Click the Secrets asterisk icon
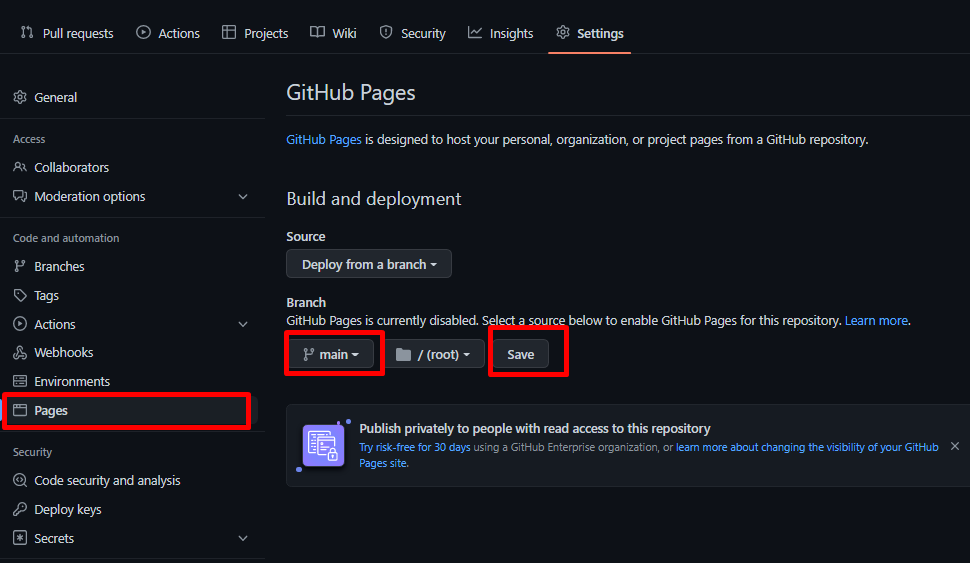Screen dimensions: 970x563 tap(20, 538)
